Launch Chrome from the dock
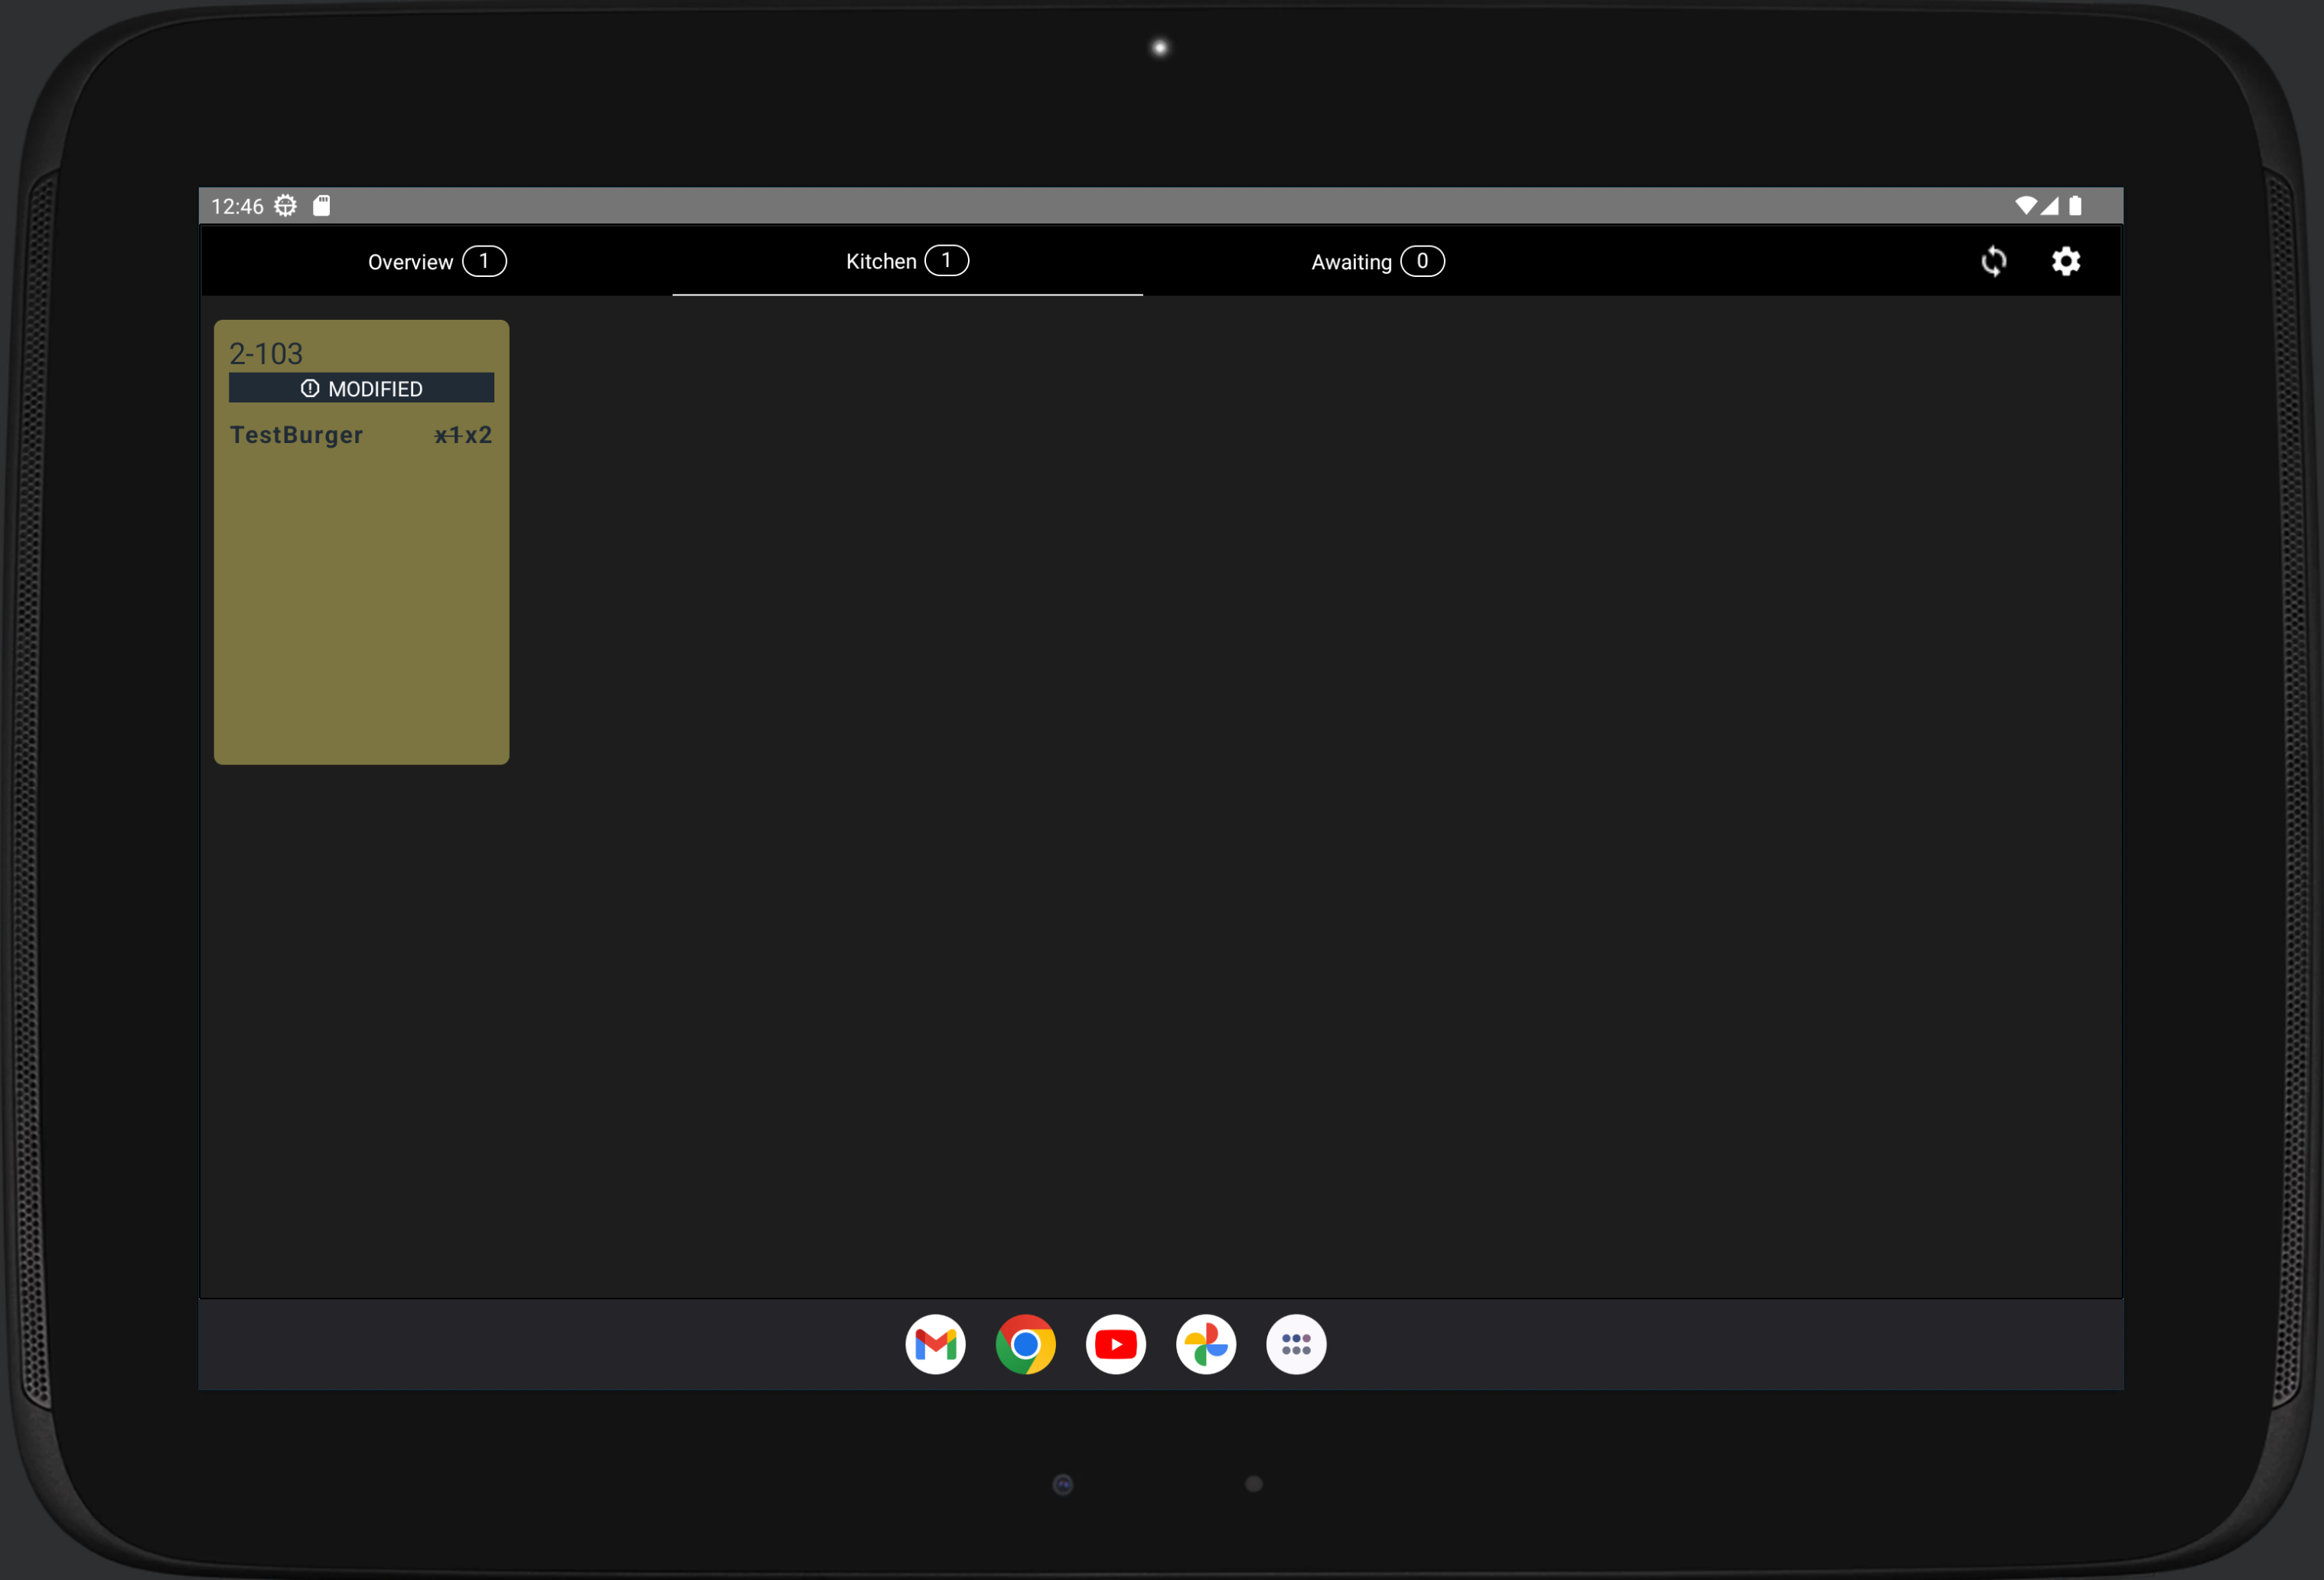 [x=1025, y=1344]
